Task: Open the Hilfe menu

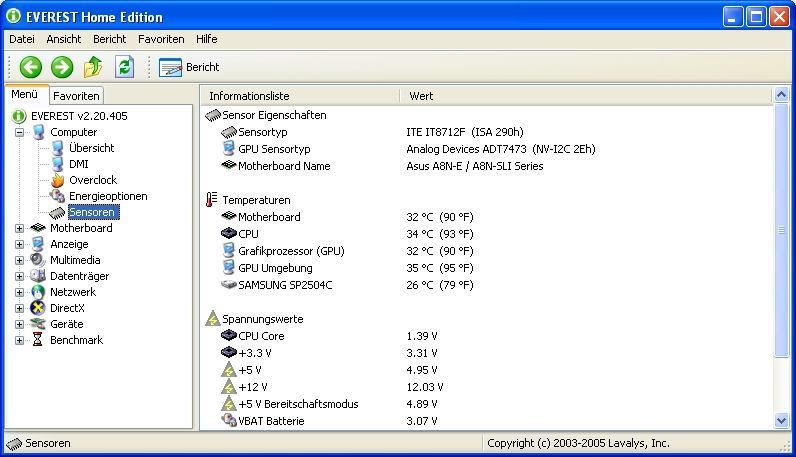Action: 207,39
